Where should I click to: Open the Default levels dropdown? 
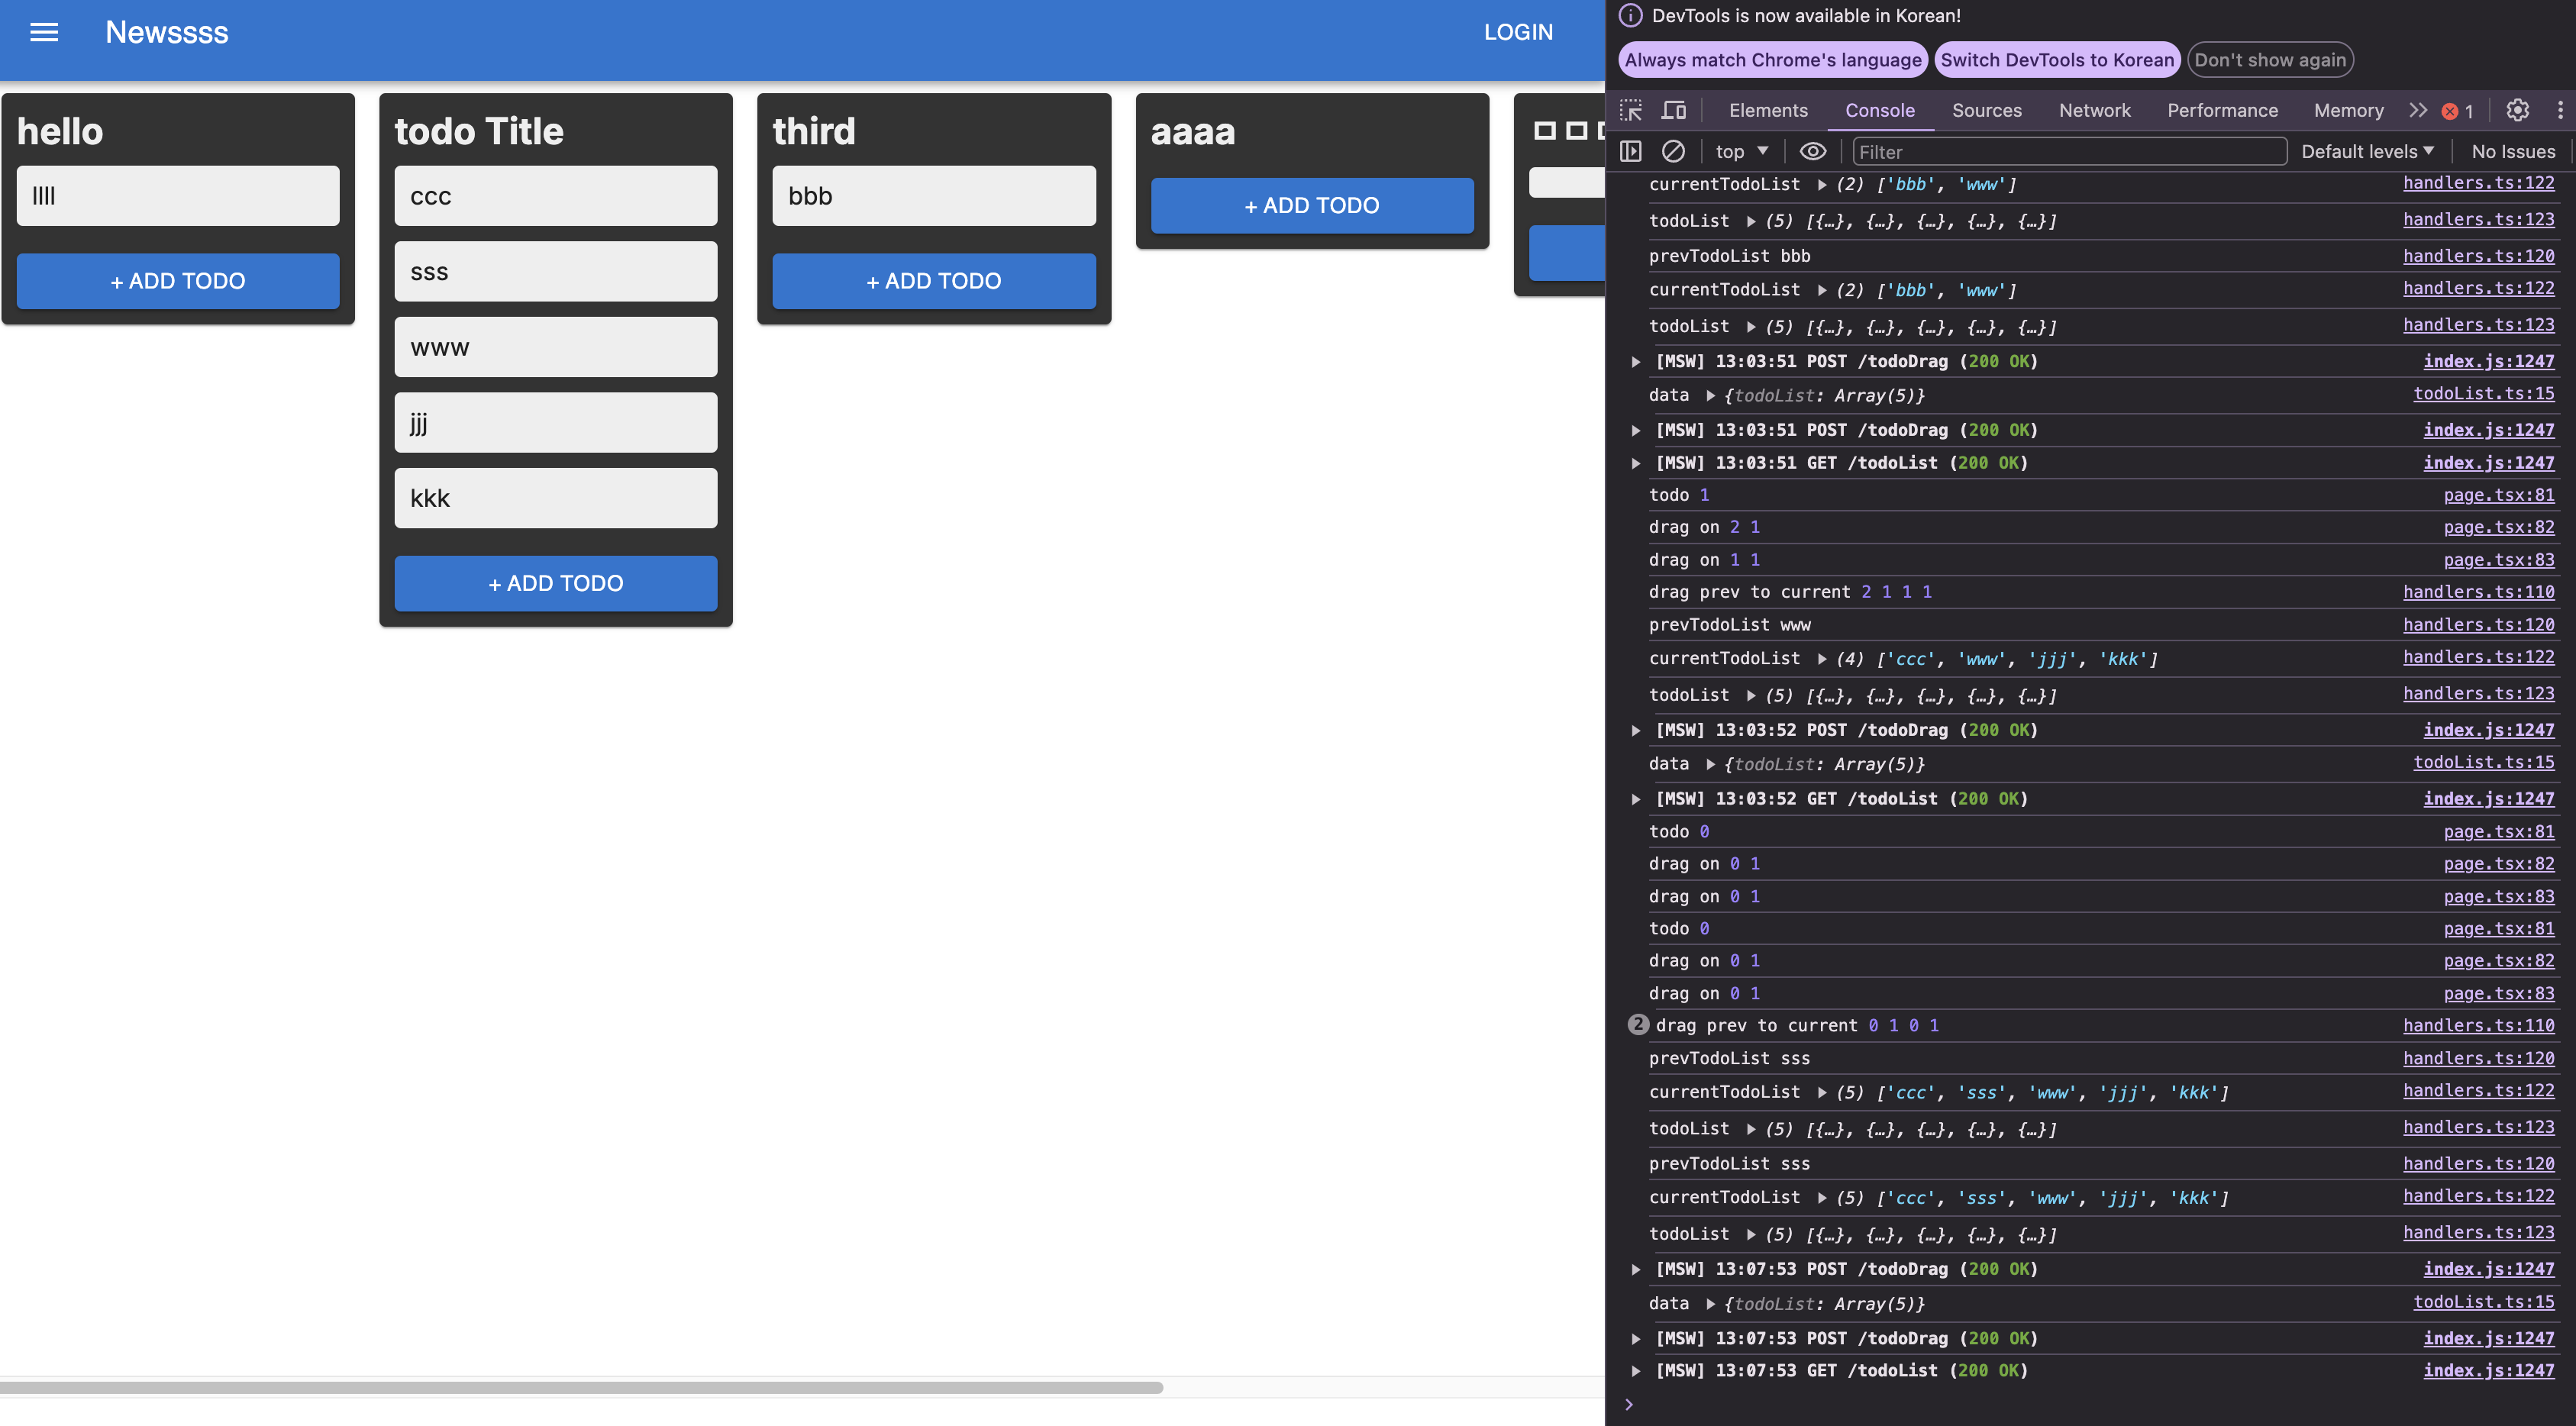click(2367, 151)
